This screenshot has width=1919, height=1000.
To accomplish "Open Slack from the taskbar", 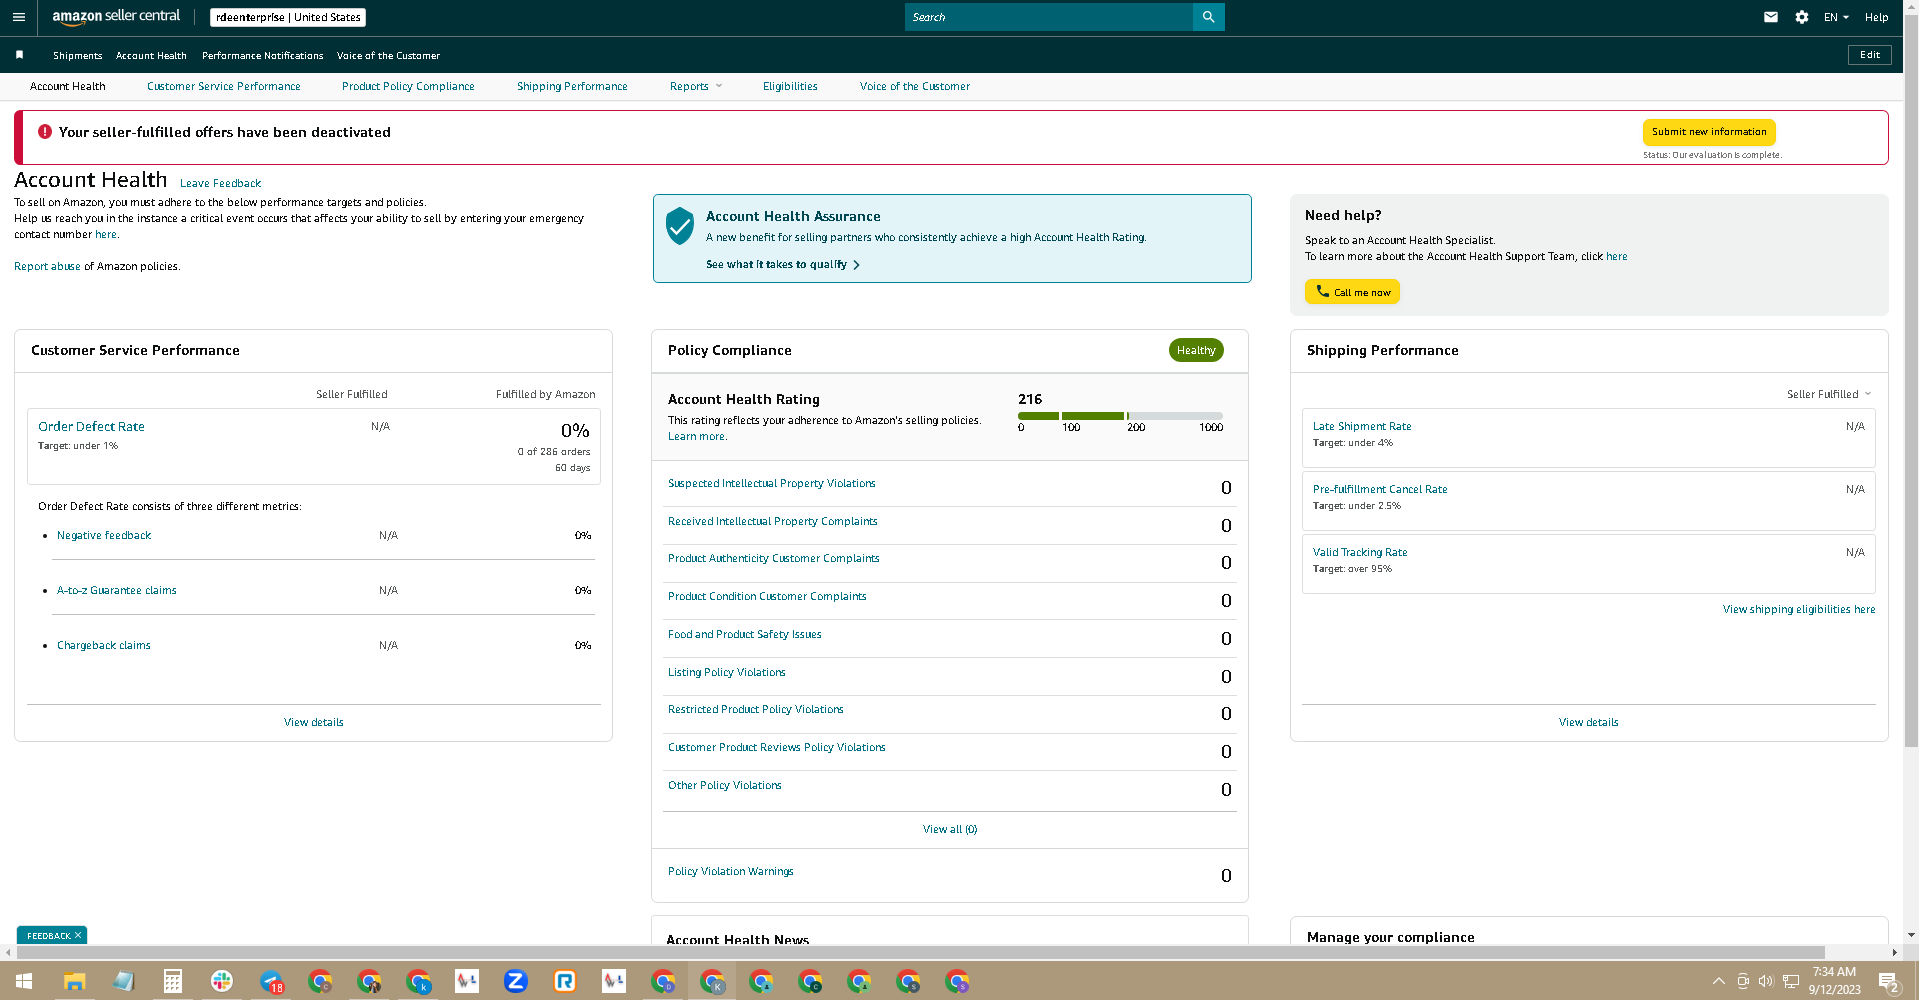I will pos(221,981).
